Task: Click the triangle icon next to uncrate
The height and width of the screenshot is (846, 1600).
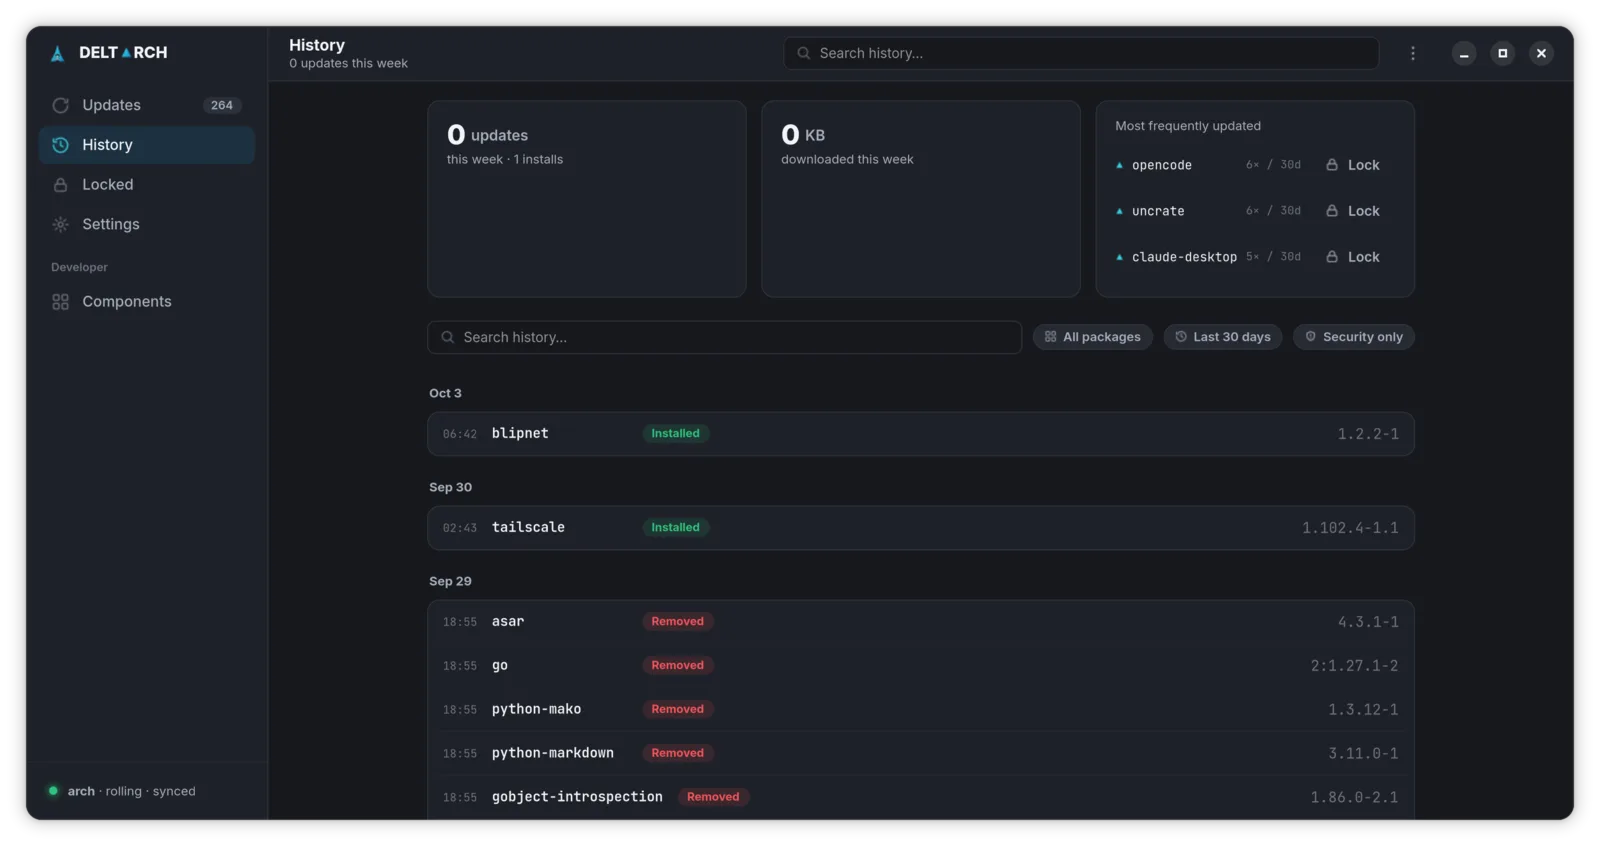Action: [x=1119, y=211]
